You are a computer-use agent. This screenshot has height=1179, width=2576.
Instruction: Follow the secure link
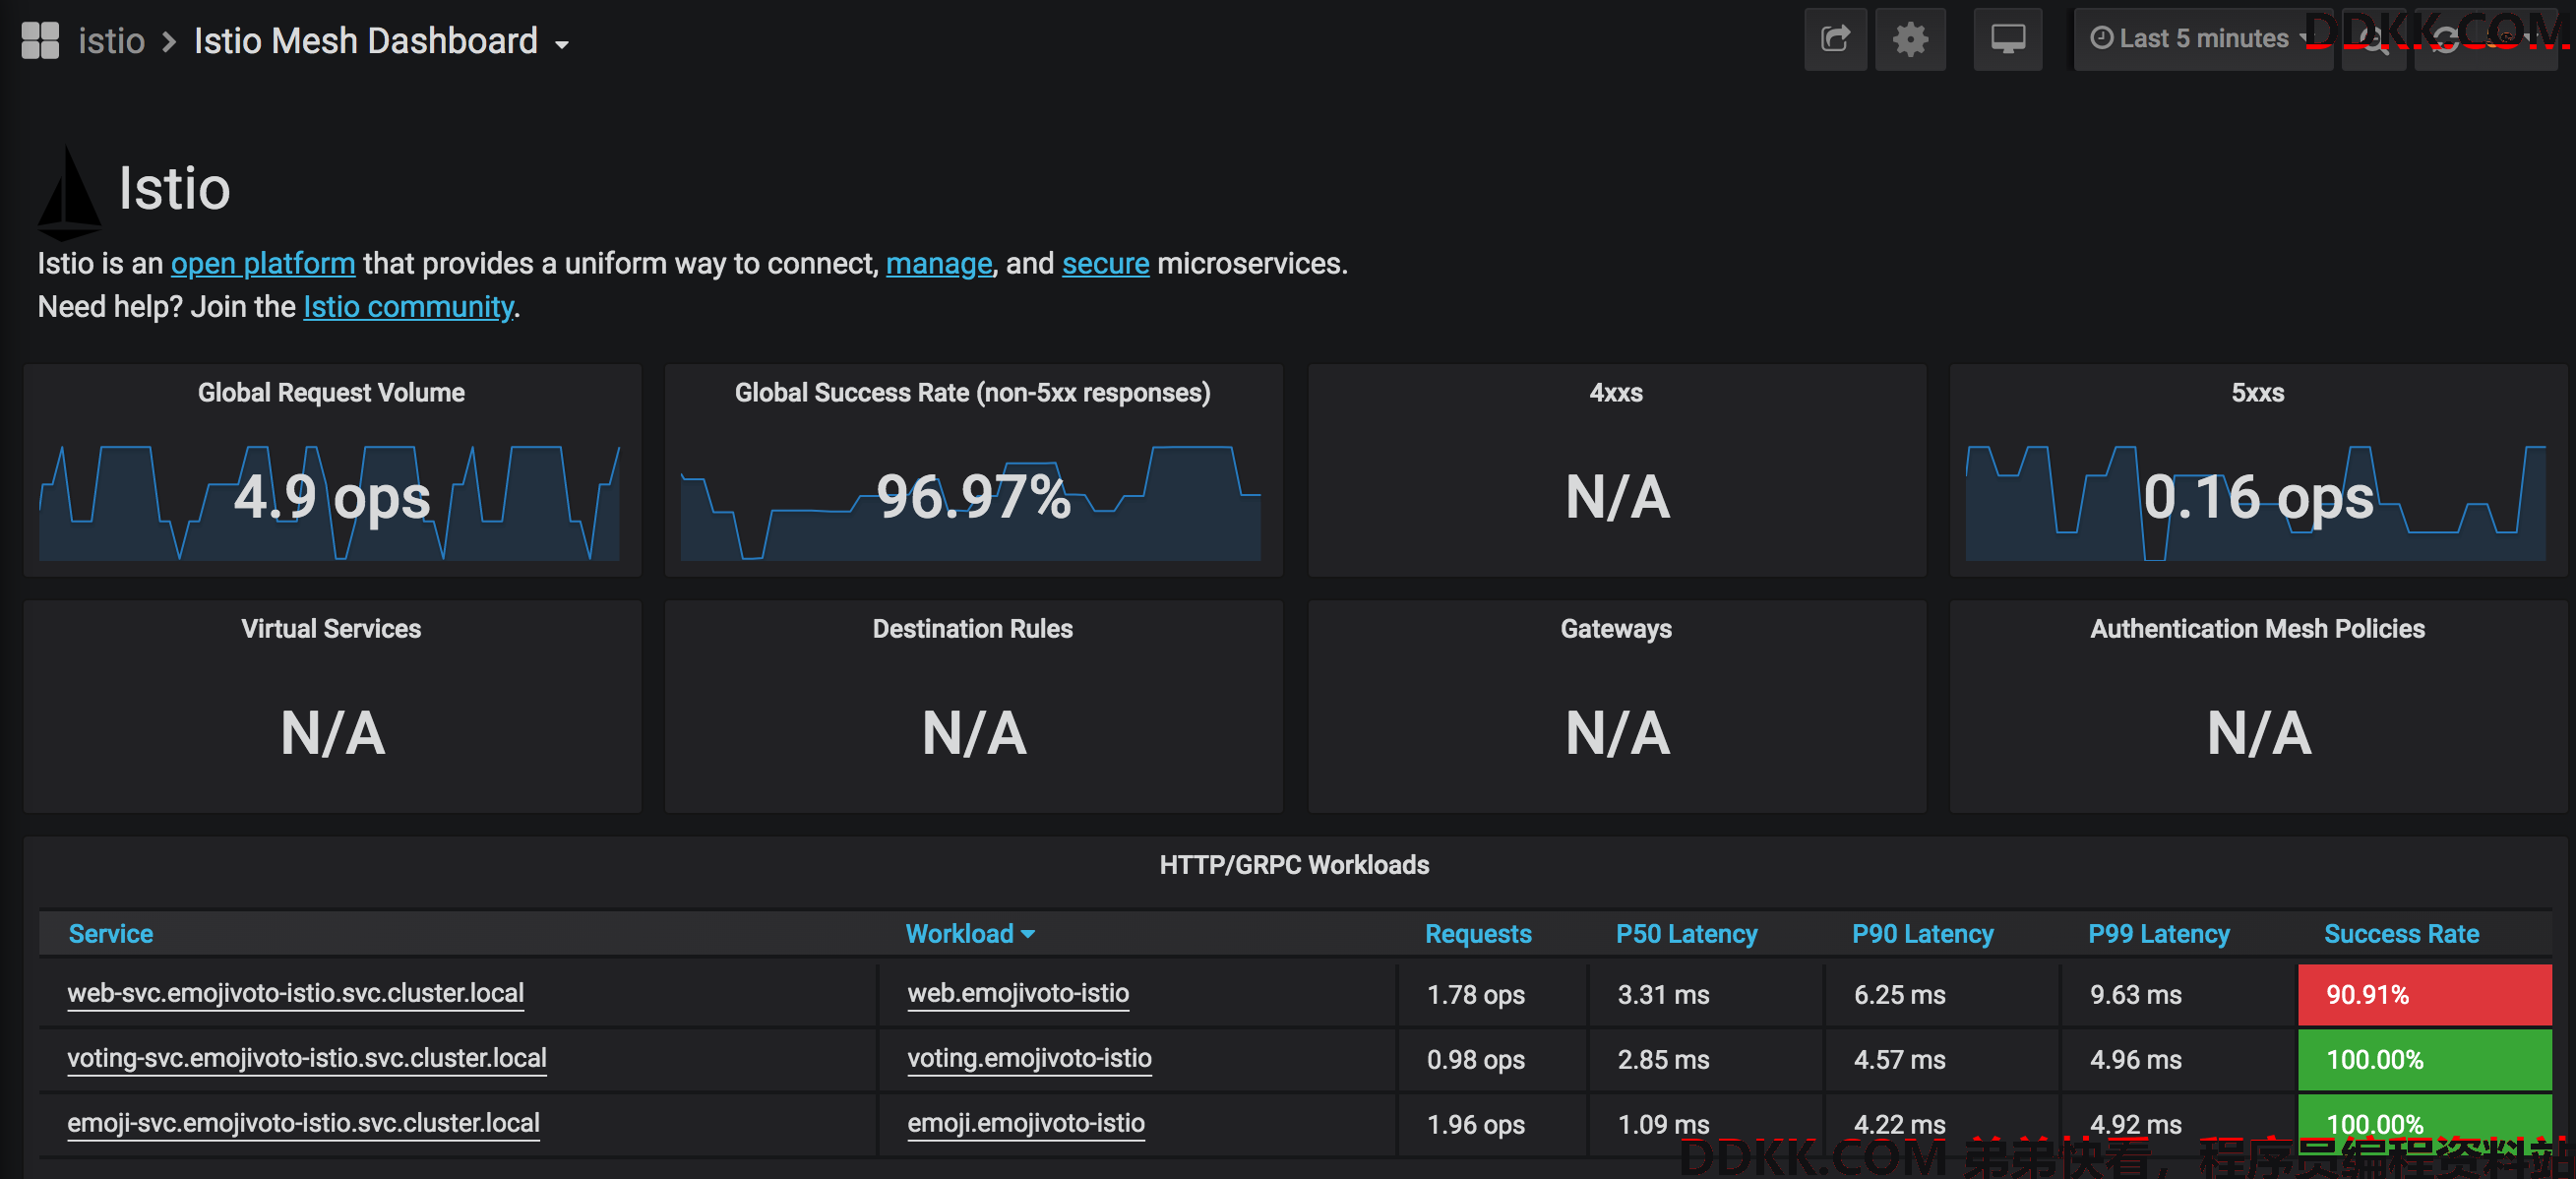[x=1105, y=263]
